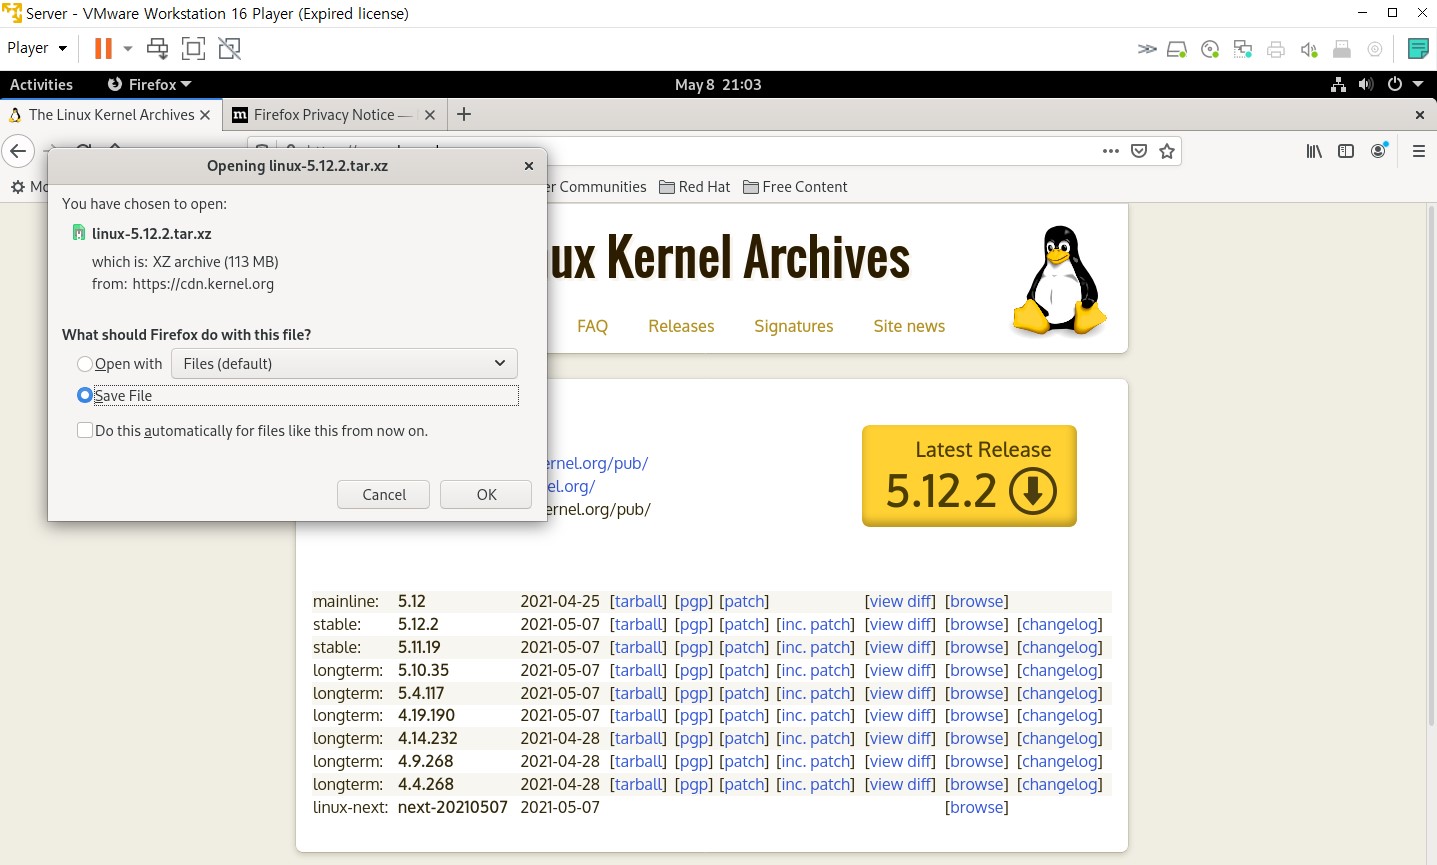This screenshot has height=865, width=1437.
Task: Download tarball for mainline 5.12
Action: click(x=638, y=602)
